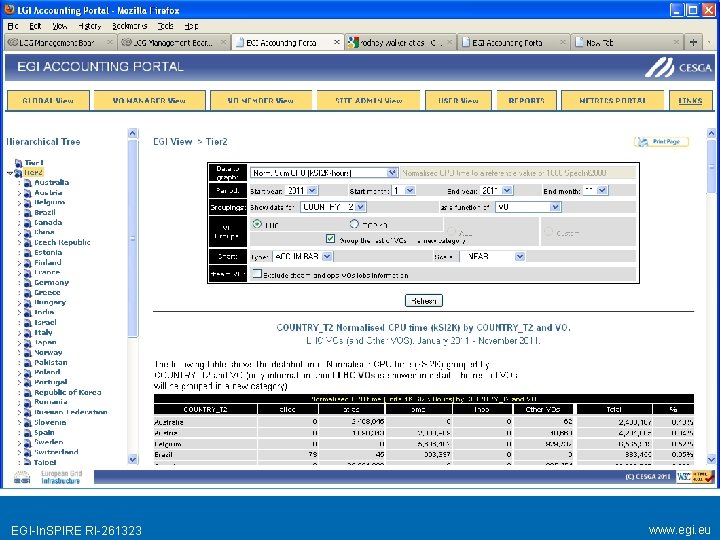
Task: Click the EGI European Grid Infrastructure logo
Action: [x=47, y=477]
